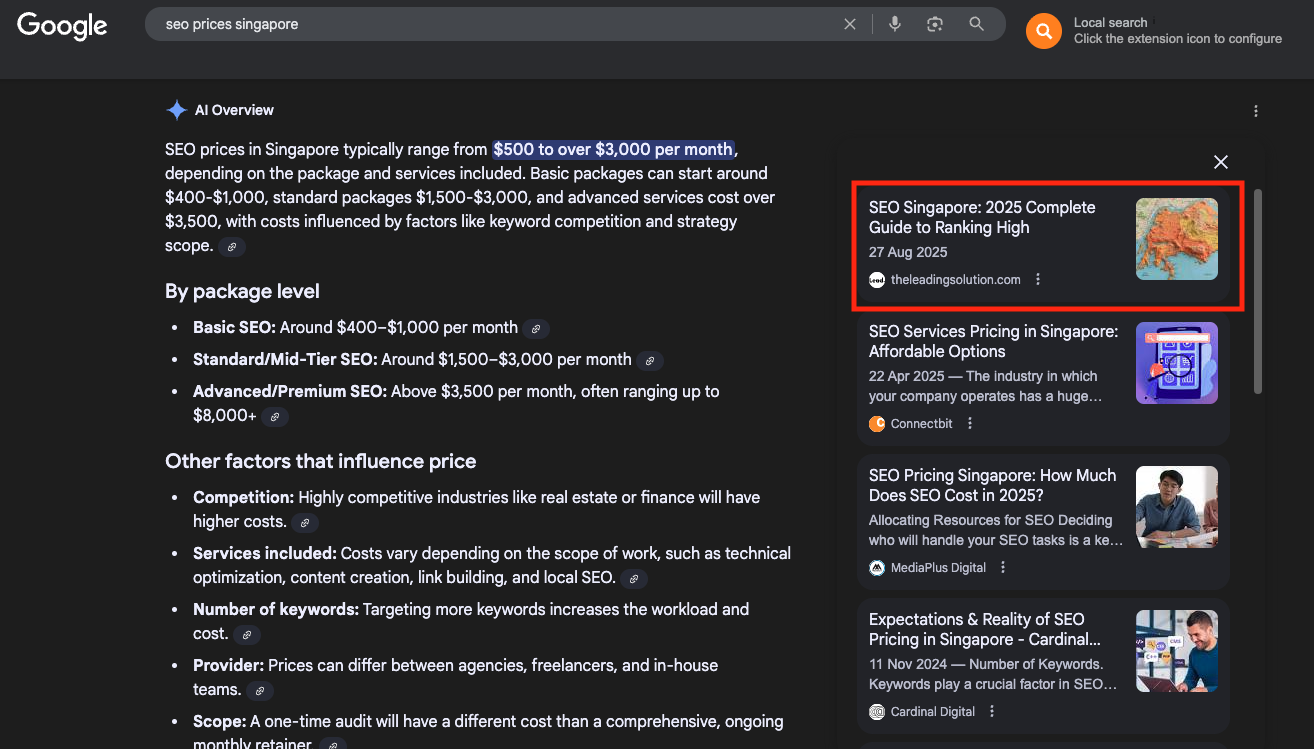Open more options for Cardinal Digital result
The width and height of the screenshot is (1314, 749).
click(x=992, y=712)
